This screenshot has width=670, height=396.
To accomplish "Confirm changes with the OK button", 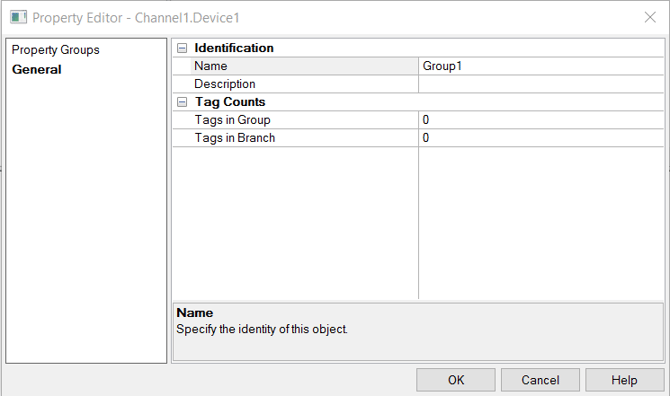I will click(x=456, y=380).
